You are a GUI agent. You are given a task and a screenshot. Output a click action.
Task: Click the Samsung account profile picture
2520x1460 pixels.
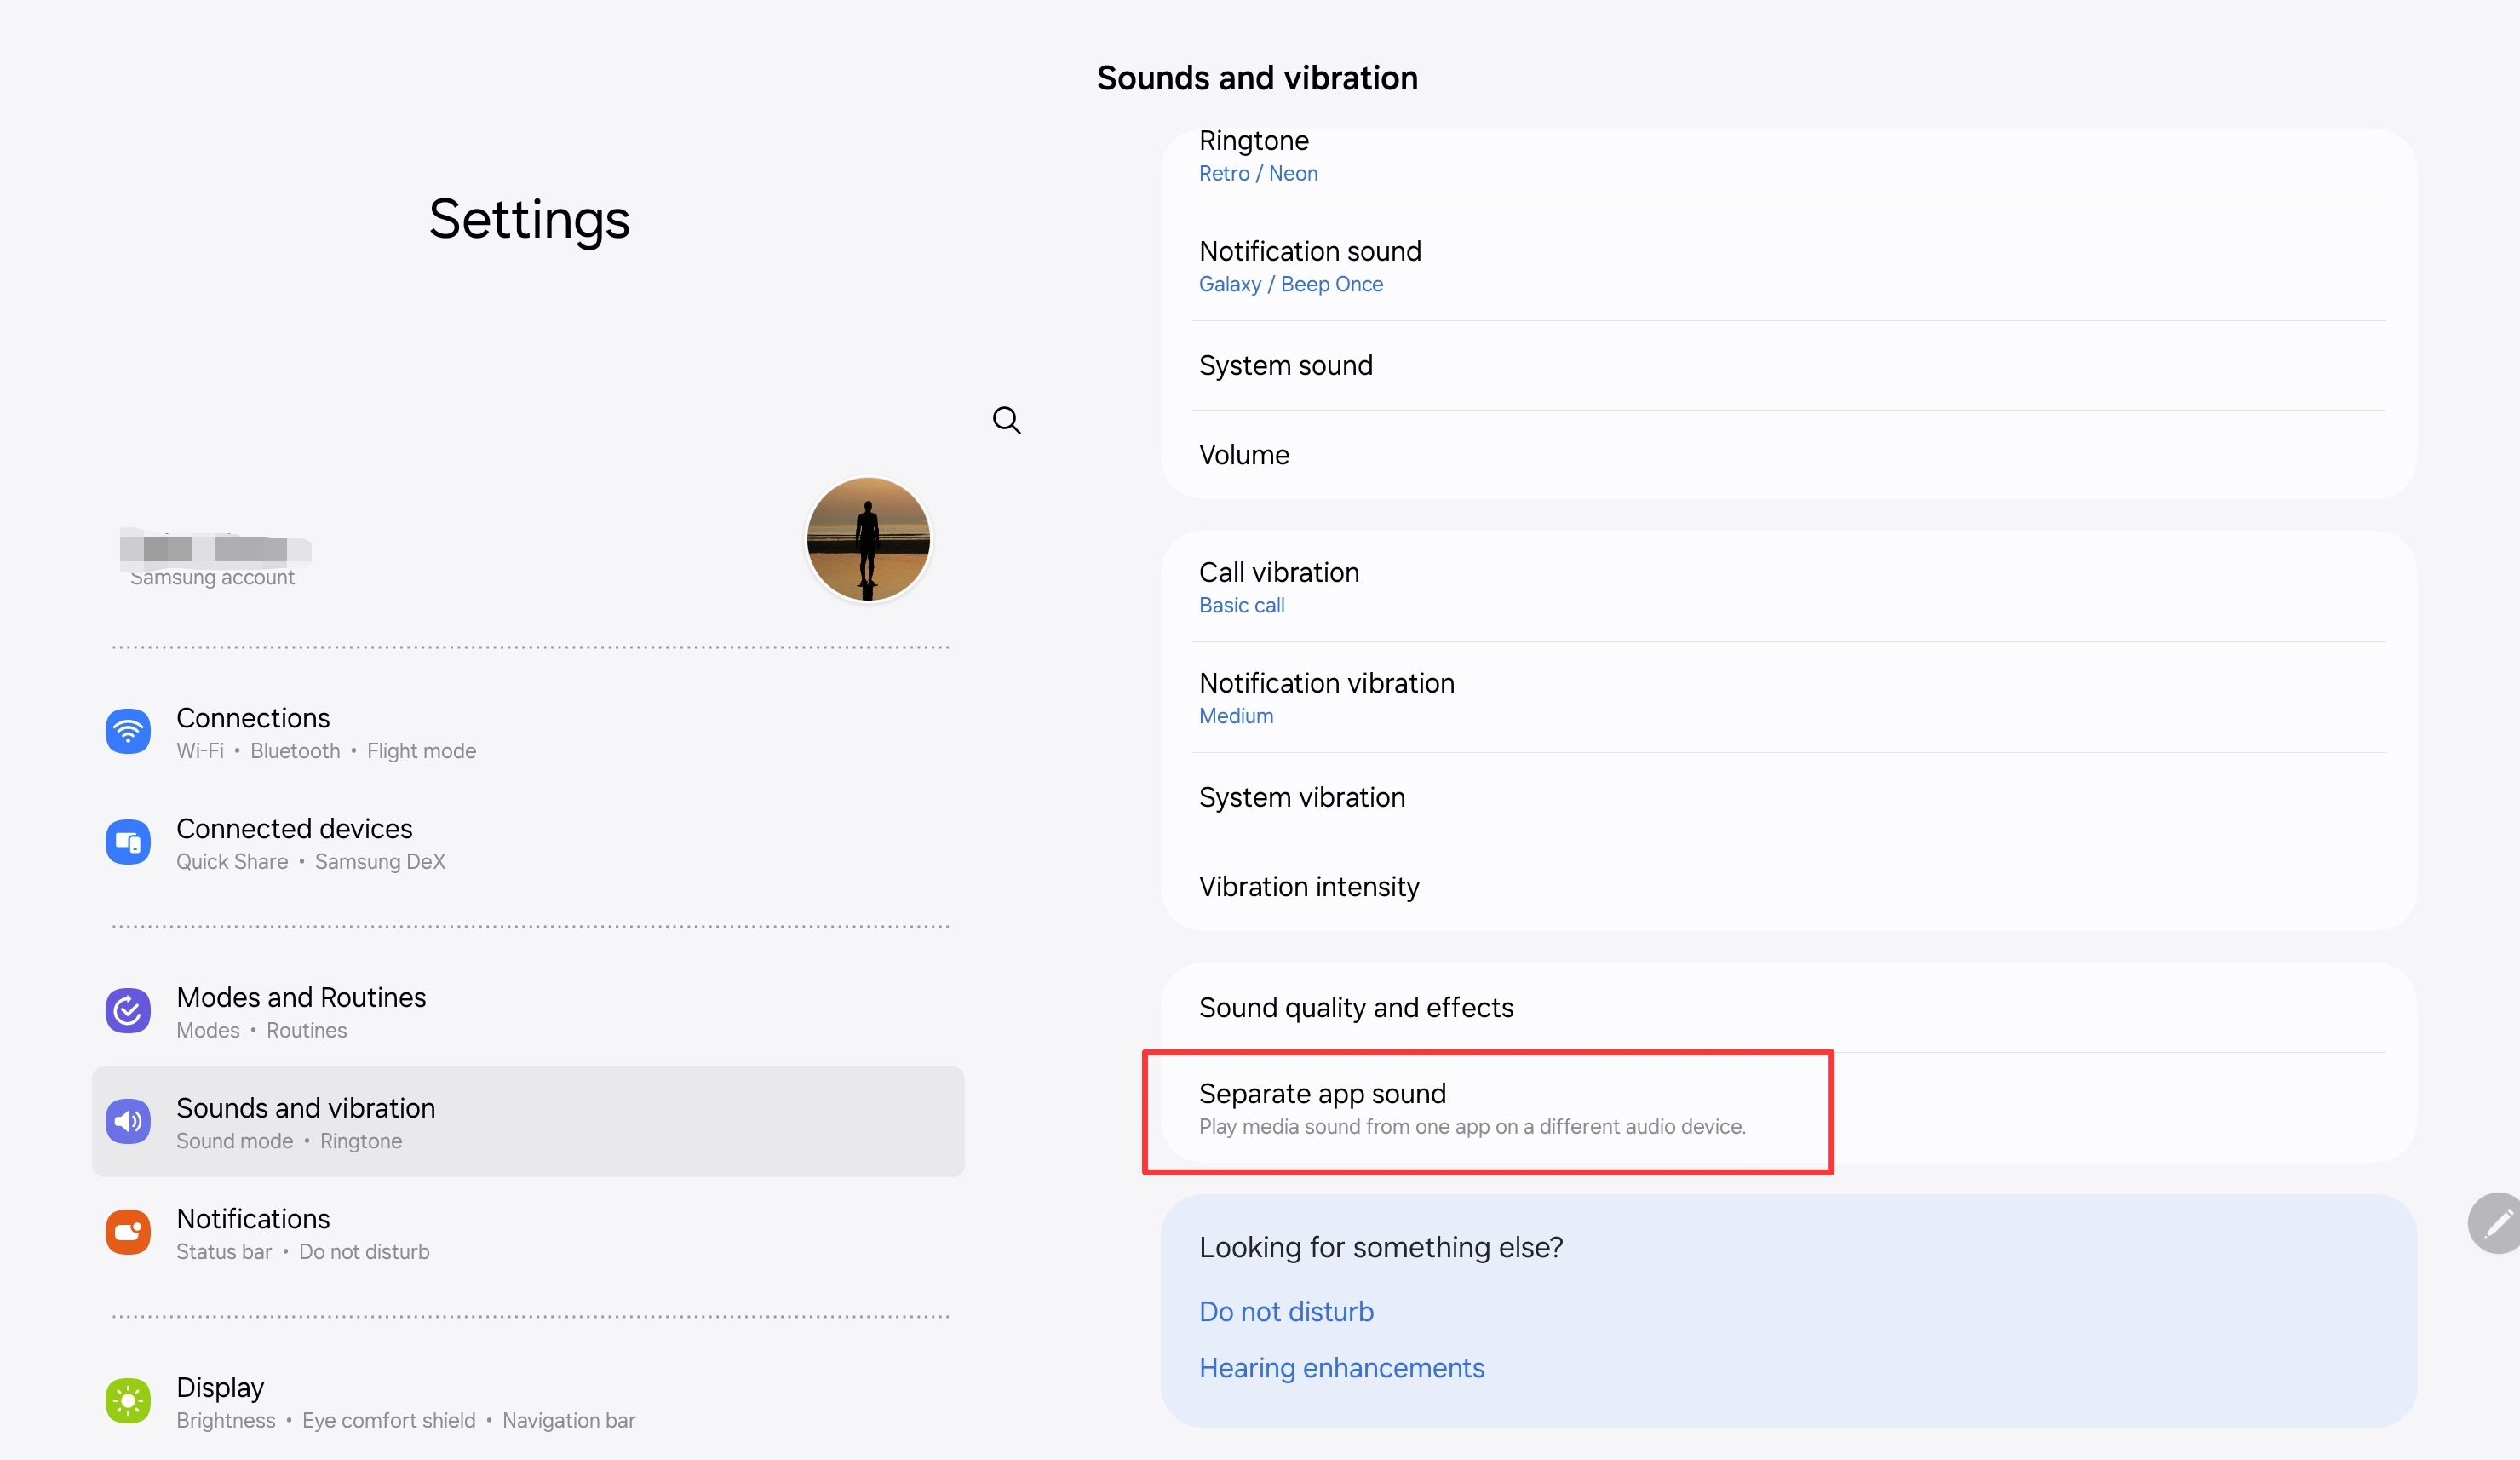tap(867, 538)
